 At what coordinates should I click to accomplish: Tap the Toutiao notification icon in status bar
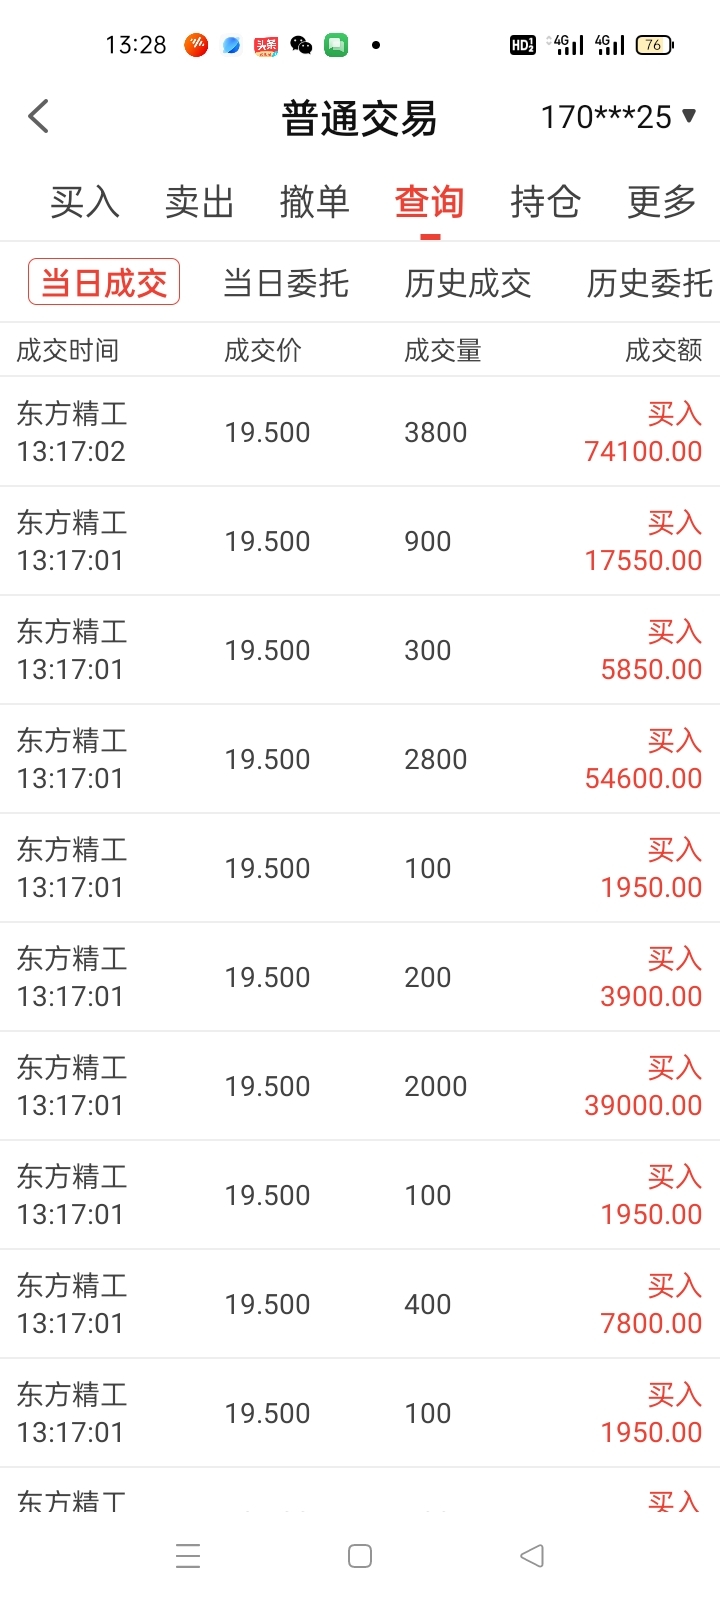click(x=266, y=45)
